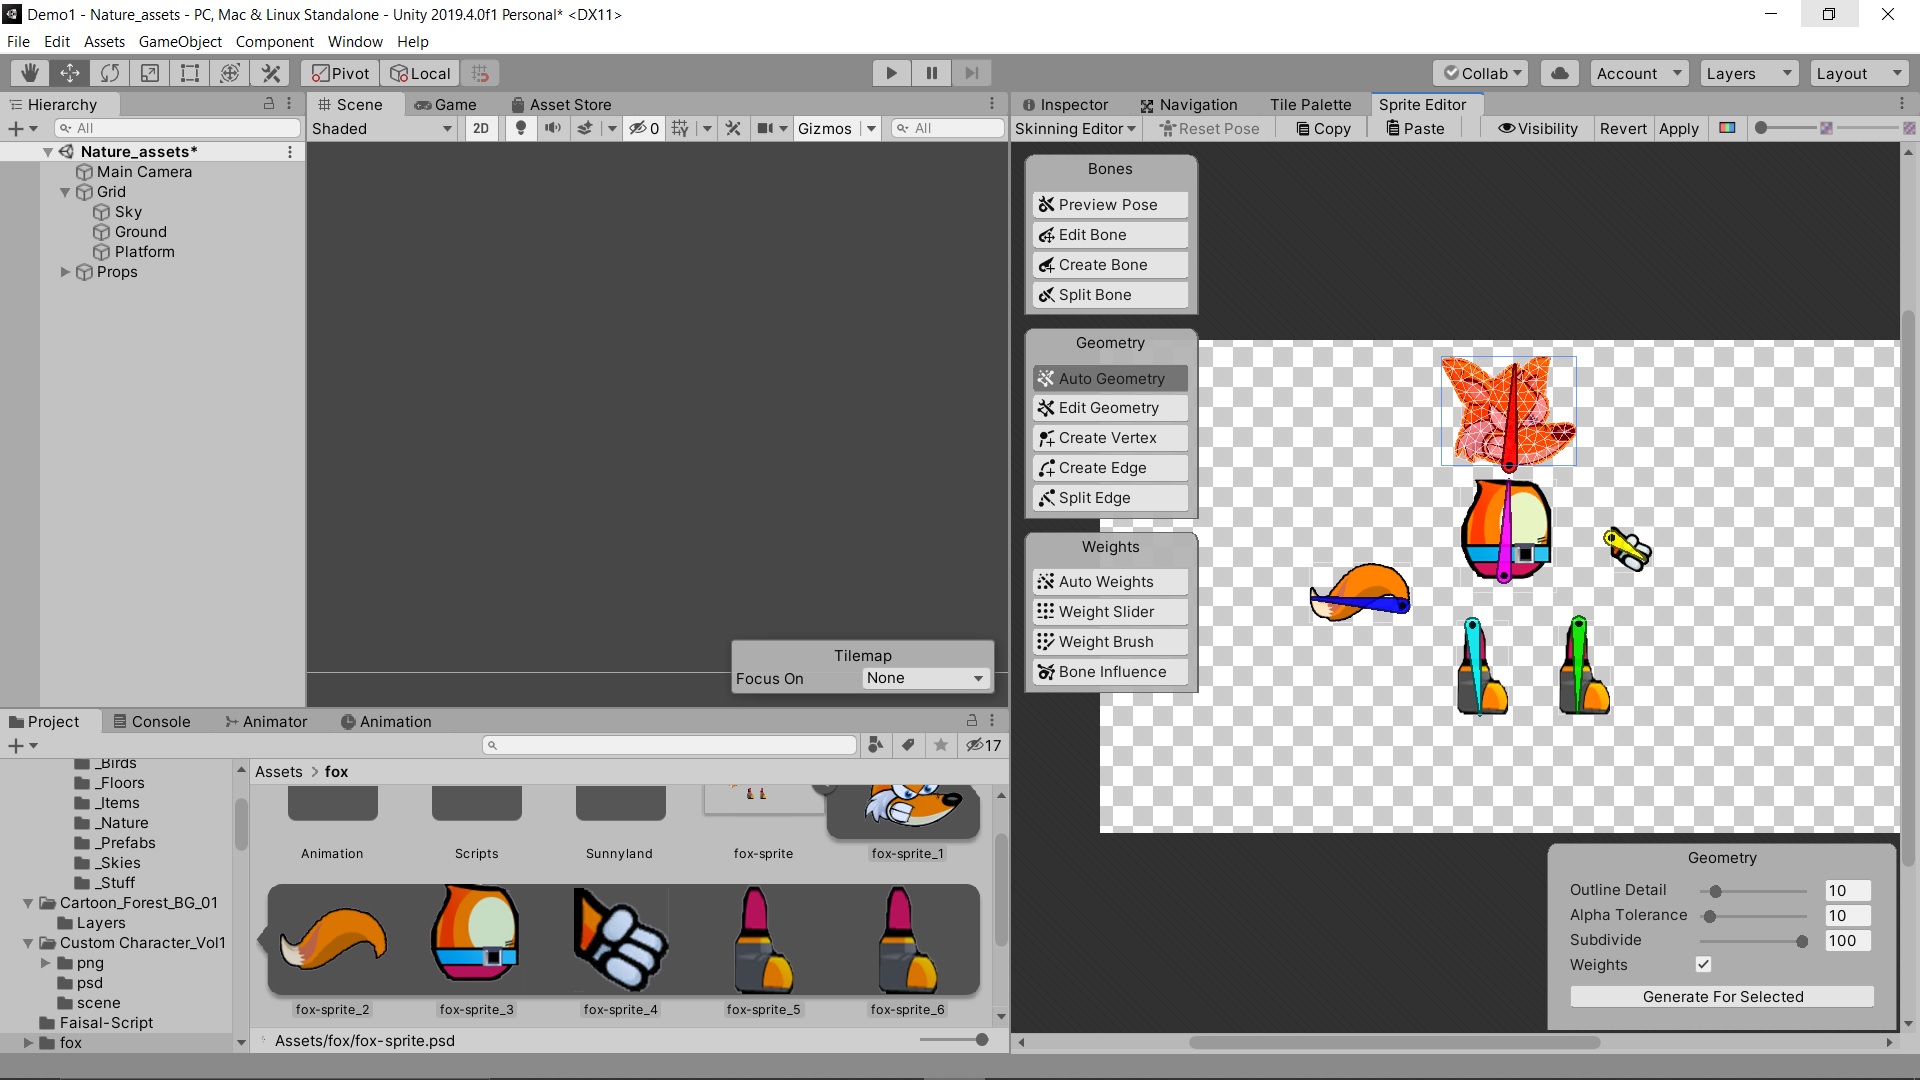This screenshot has width=1920, height=1080.
Task: Open the Layout dropdown
Action: 1857,72
